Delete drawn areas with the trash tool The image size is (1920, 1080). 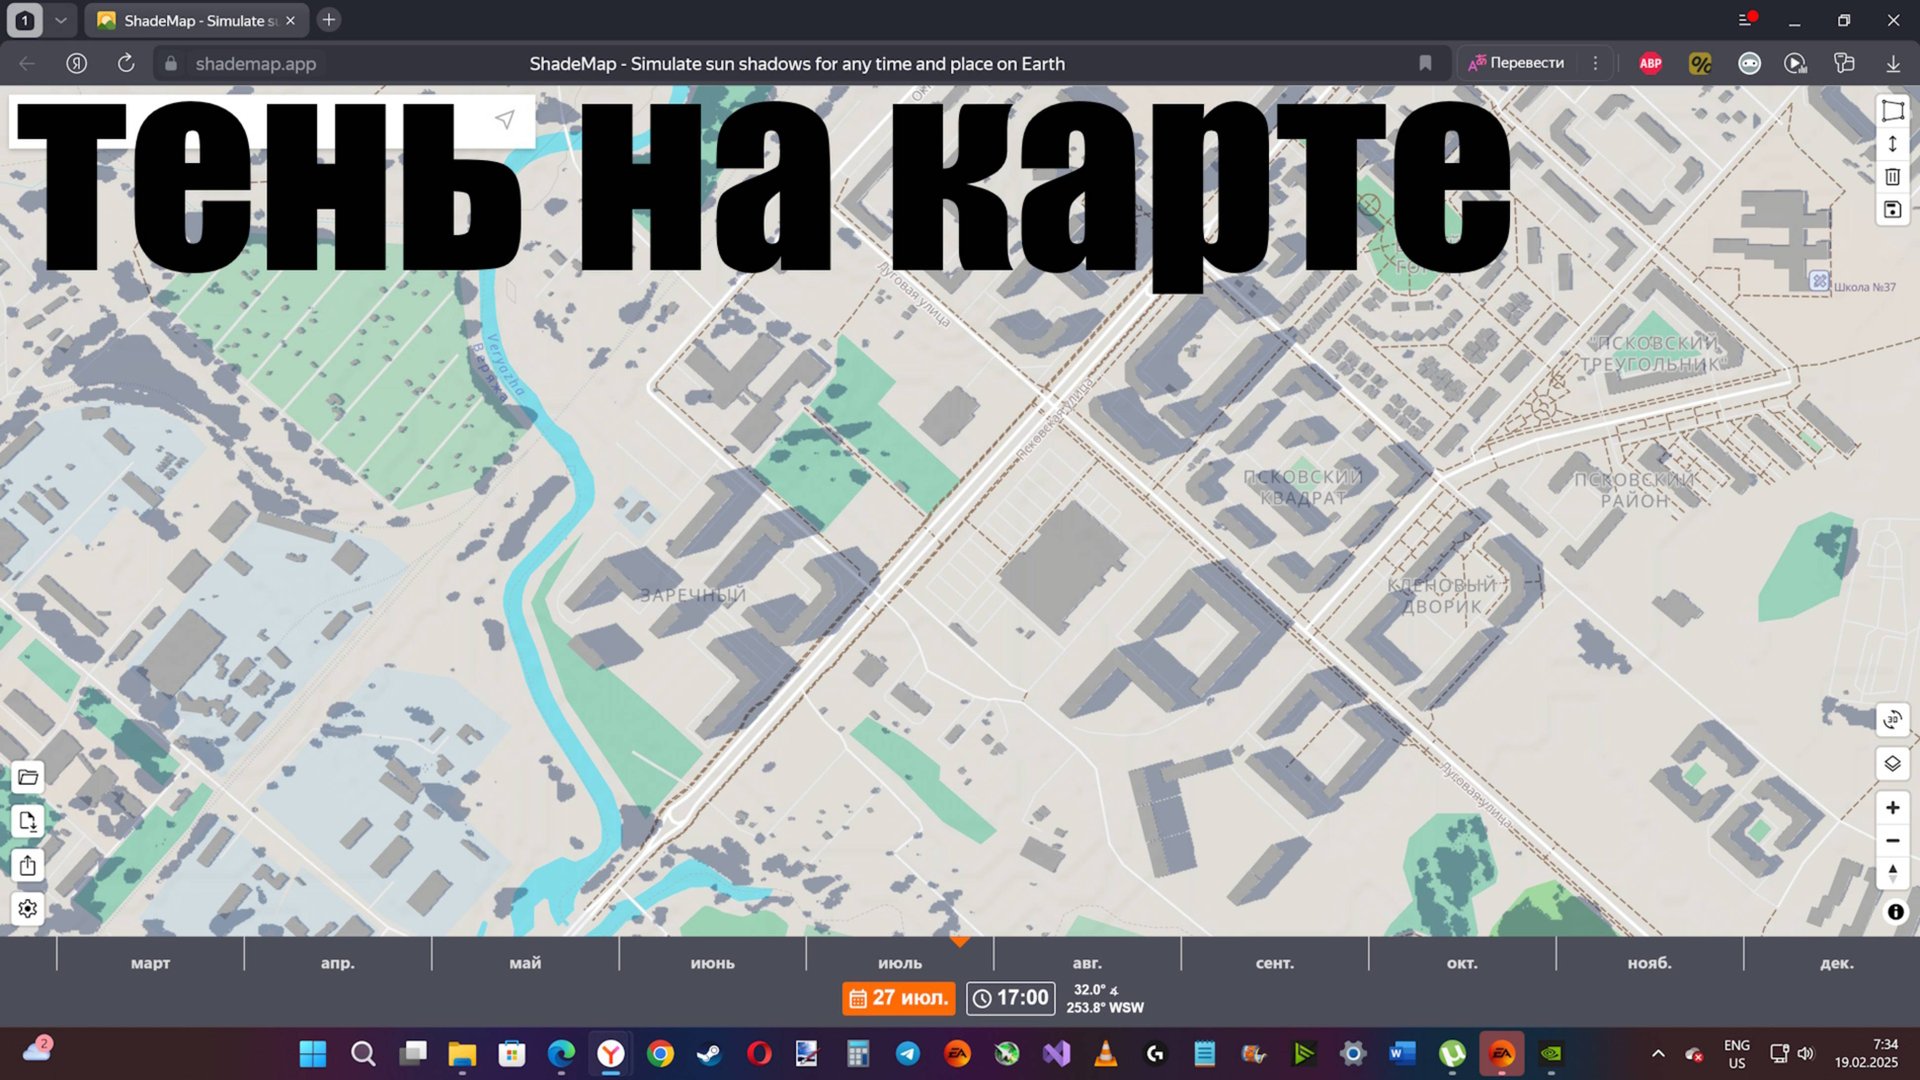(1892, 176)
